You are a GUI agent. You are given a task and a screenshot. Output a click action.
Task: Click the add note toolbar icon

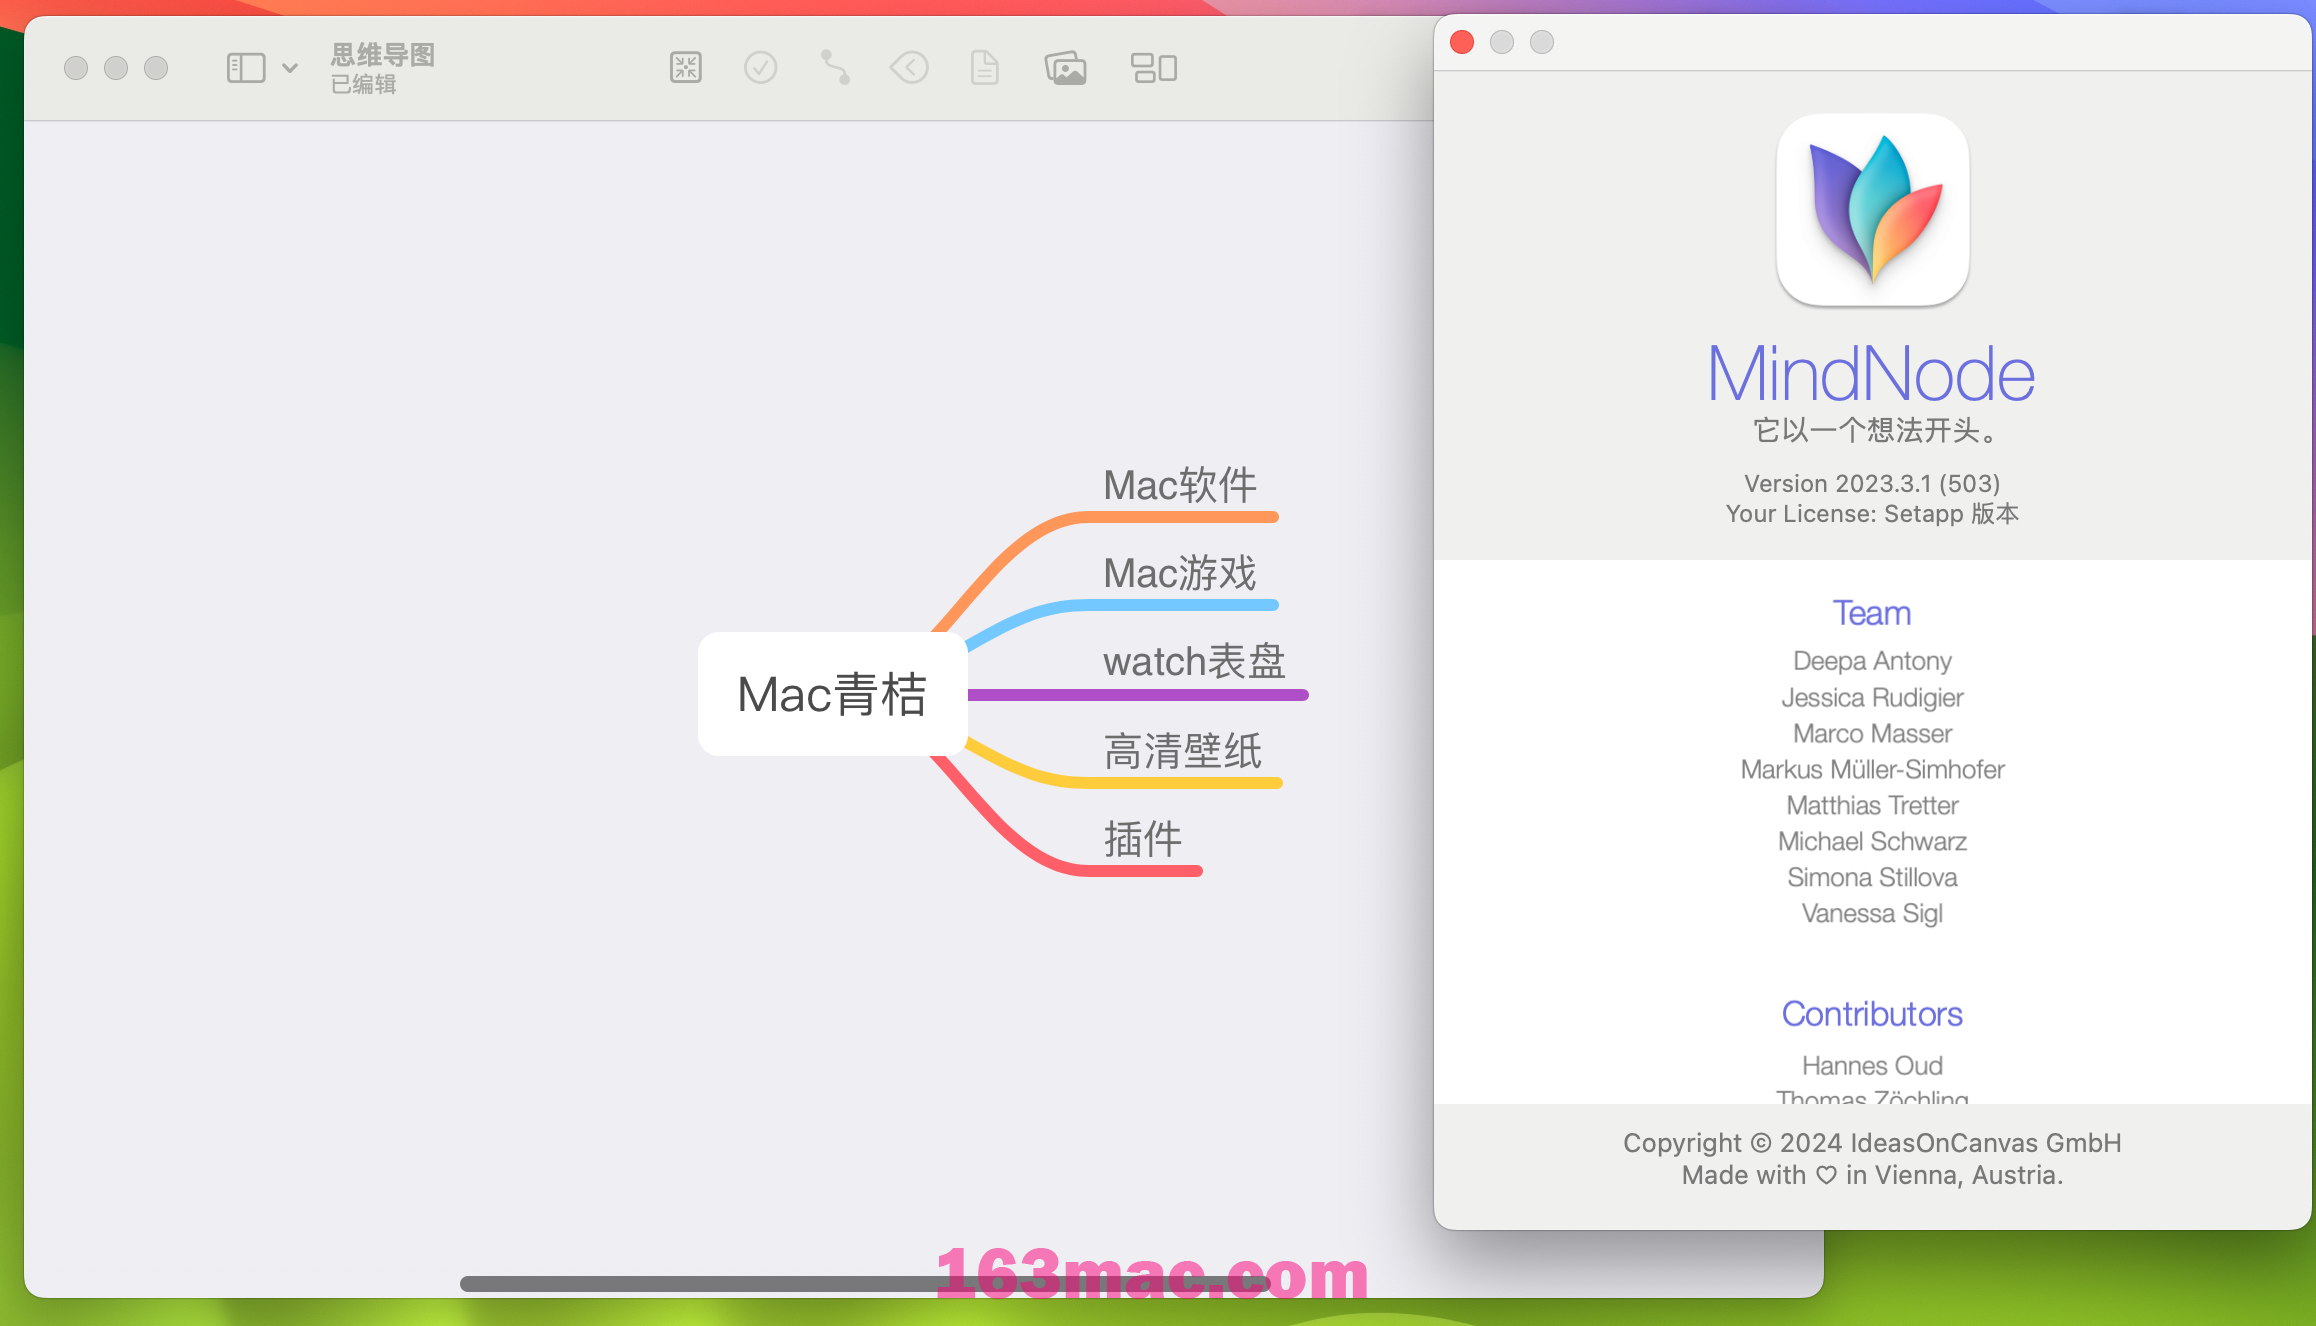[x=985, y=68]
